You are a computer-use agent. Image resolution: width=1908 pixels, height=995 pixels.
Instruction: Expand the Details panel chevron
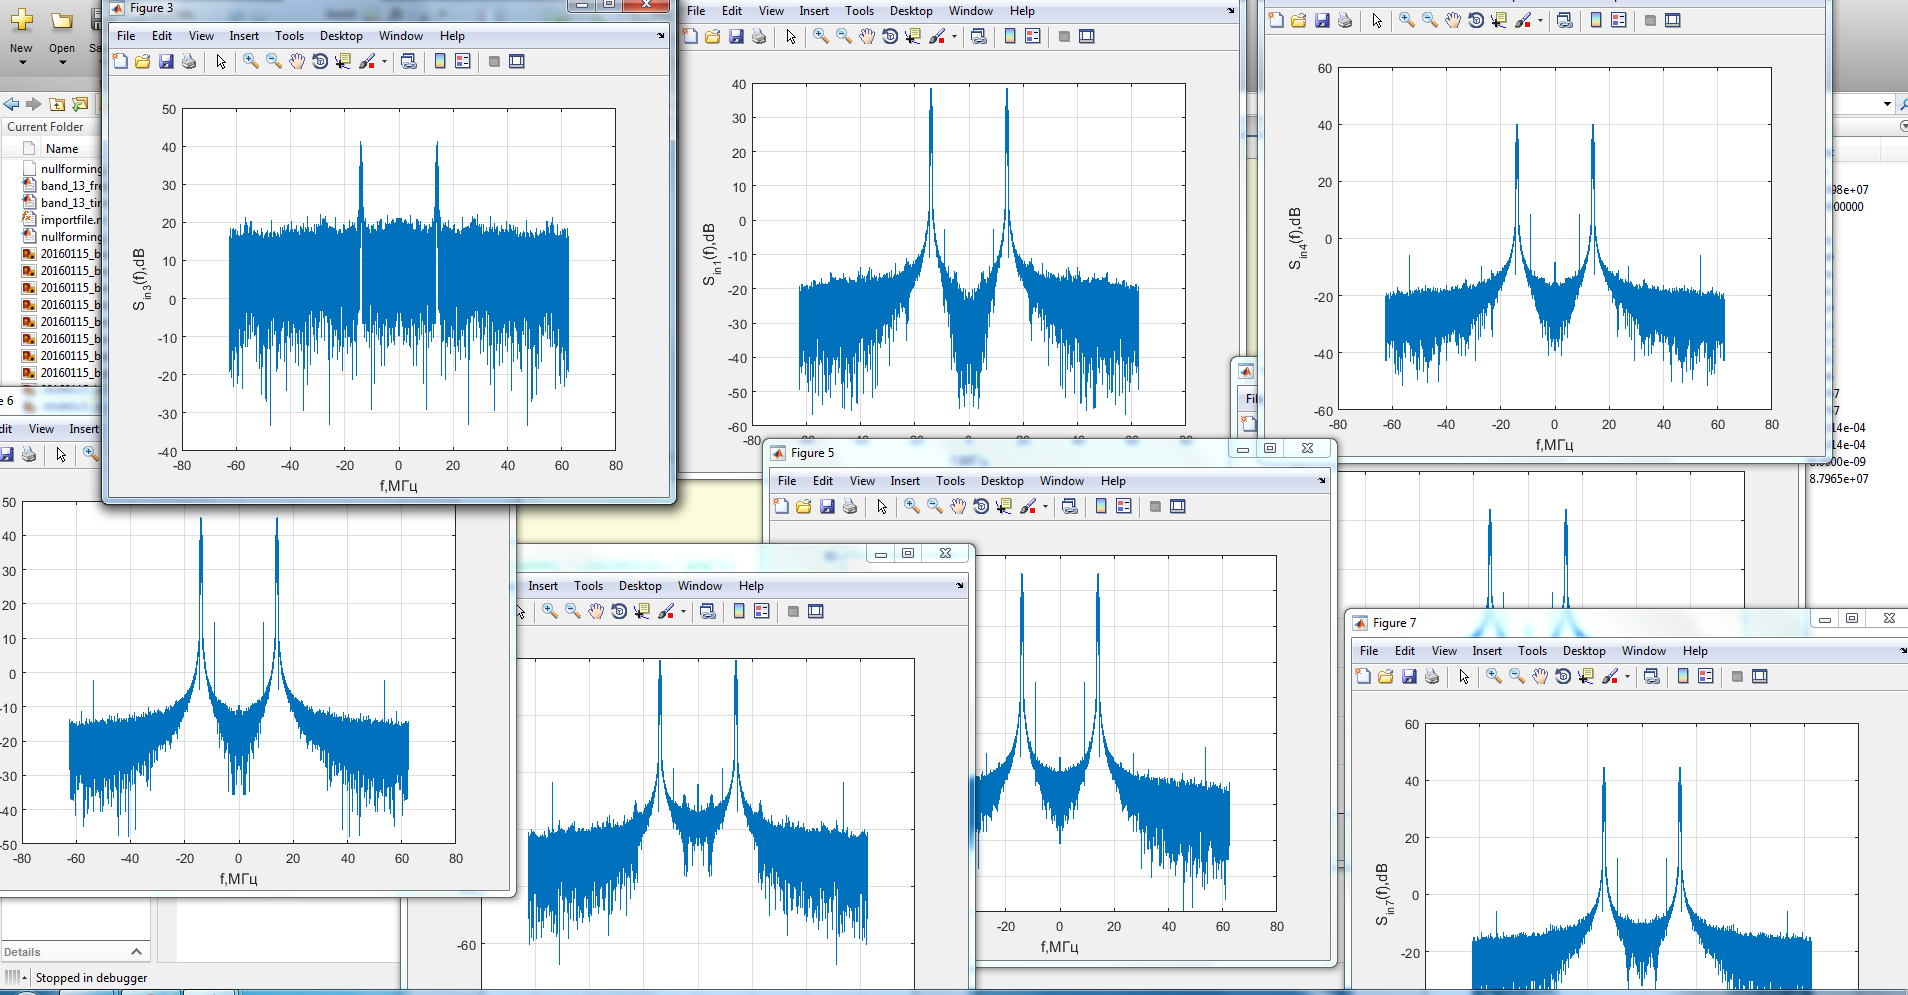(137, 951)
